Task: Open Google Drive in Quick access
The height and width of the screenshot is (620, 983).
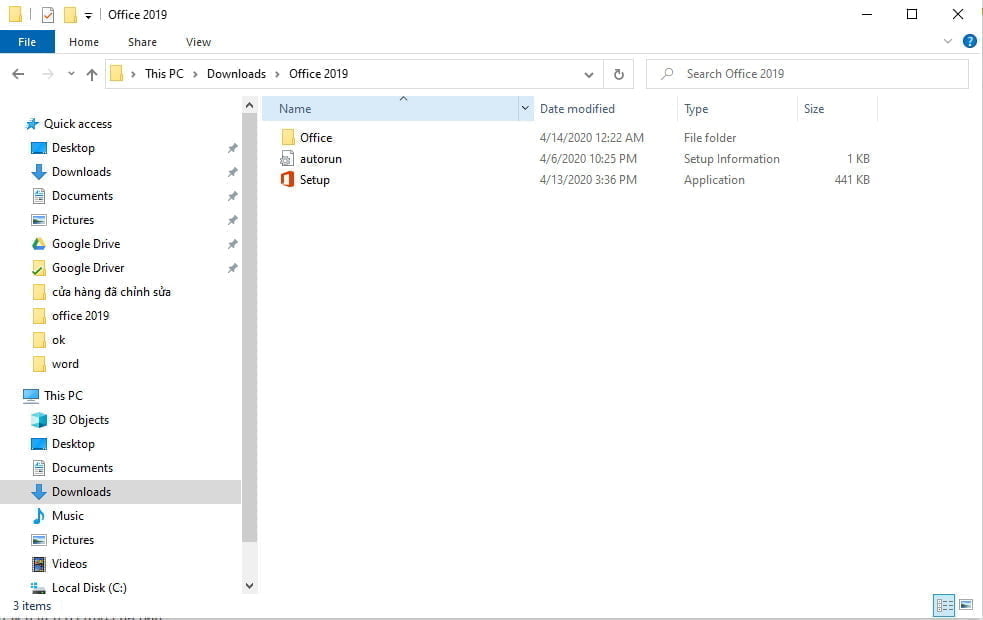Action: [x=85, y=244]
